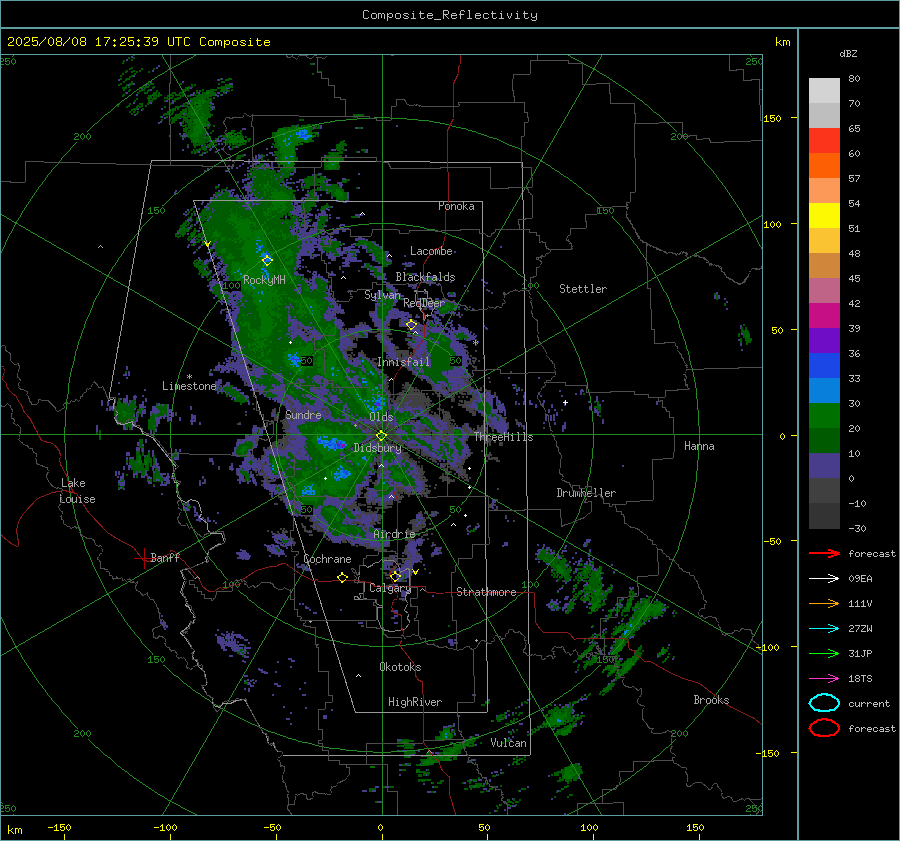Click the yellow swatch between 51 and 54 dBZ
The image size is (900, 841).
(x=824, y=216)
